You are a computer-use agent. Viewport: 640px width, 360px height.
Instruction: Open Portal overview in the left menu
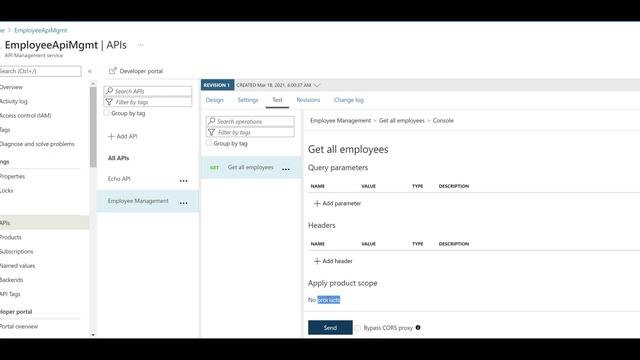click(x=19, y=327)
